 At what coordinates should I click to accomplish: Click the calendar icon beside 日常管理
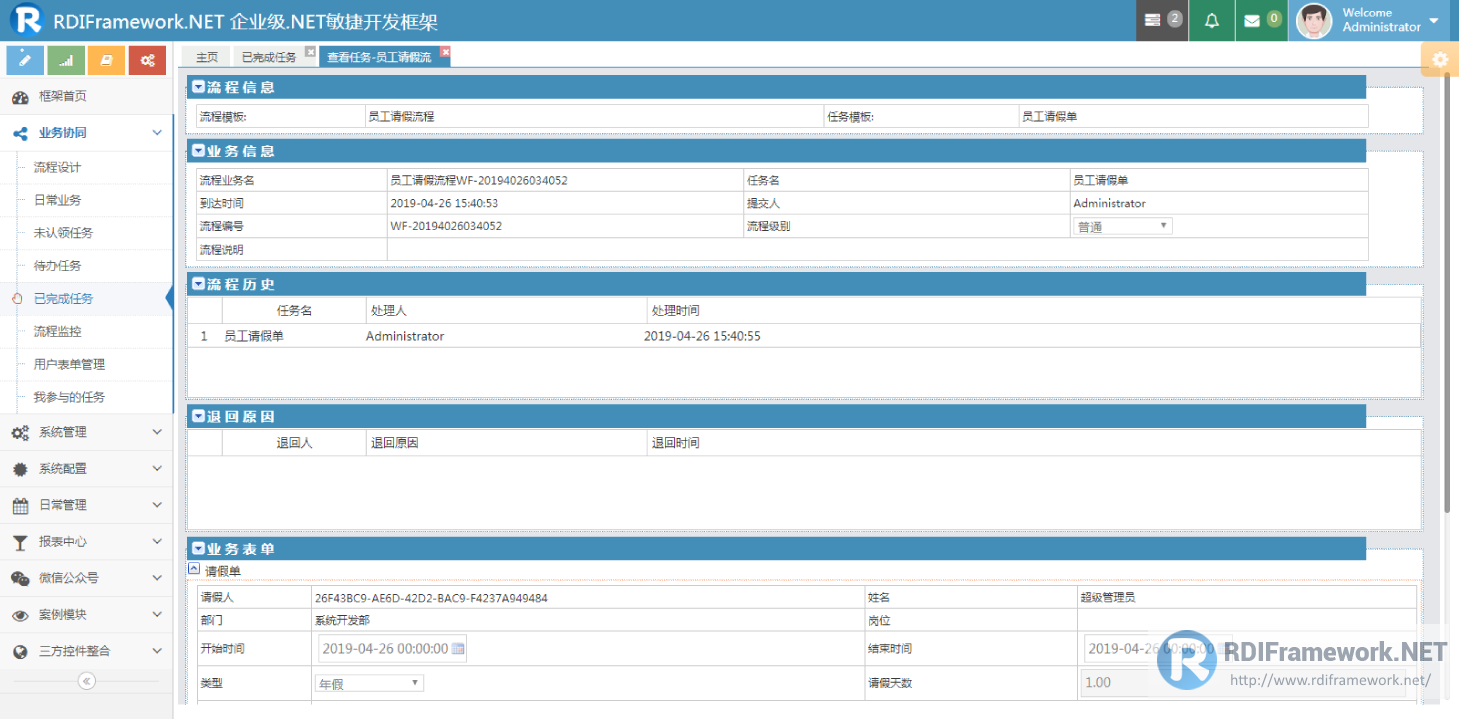coord(20,505)
